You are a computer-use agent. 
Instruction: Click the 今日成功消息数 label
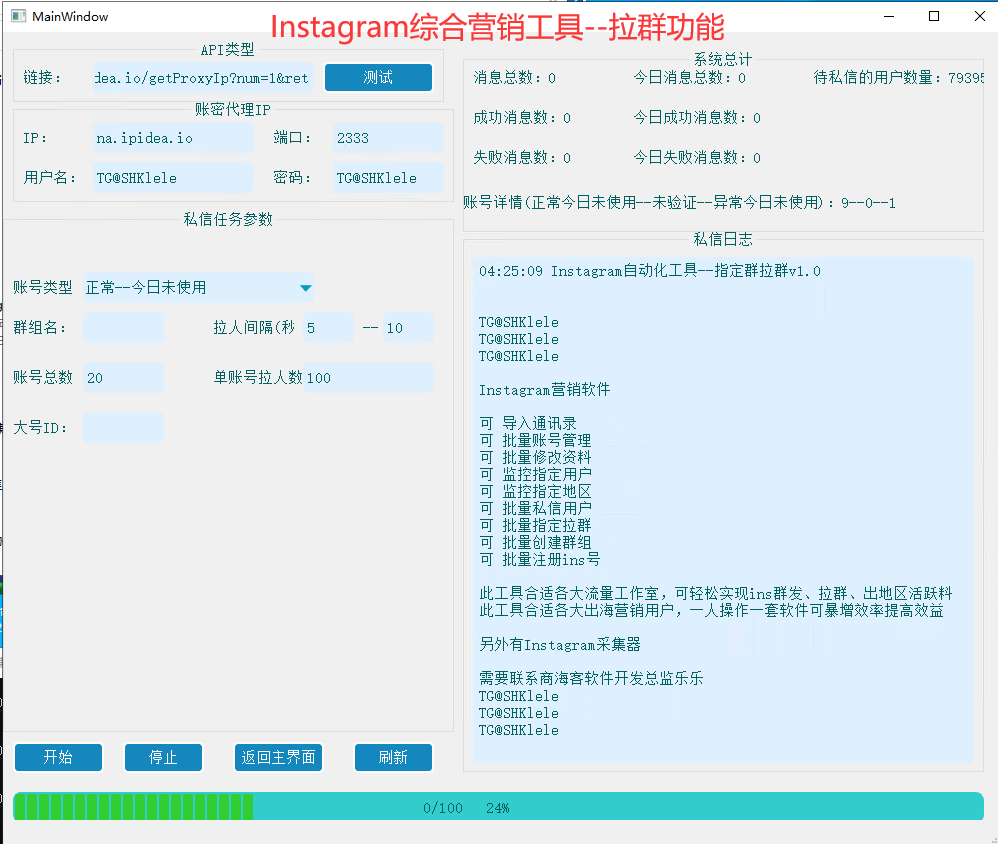[697, 118]
